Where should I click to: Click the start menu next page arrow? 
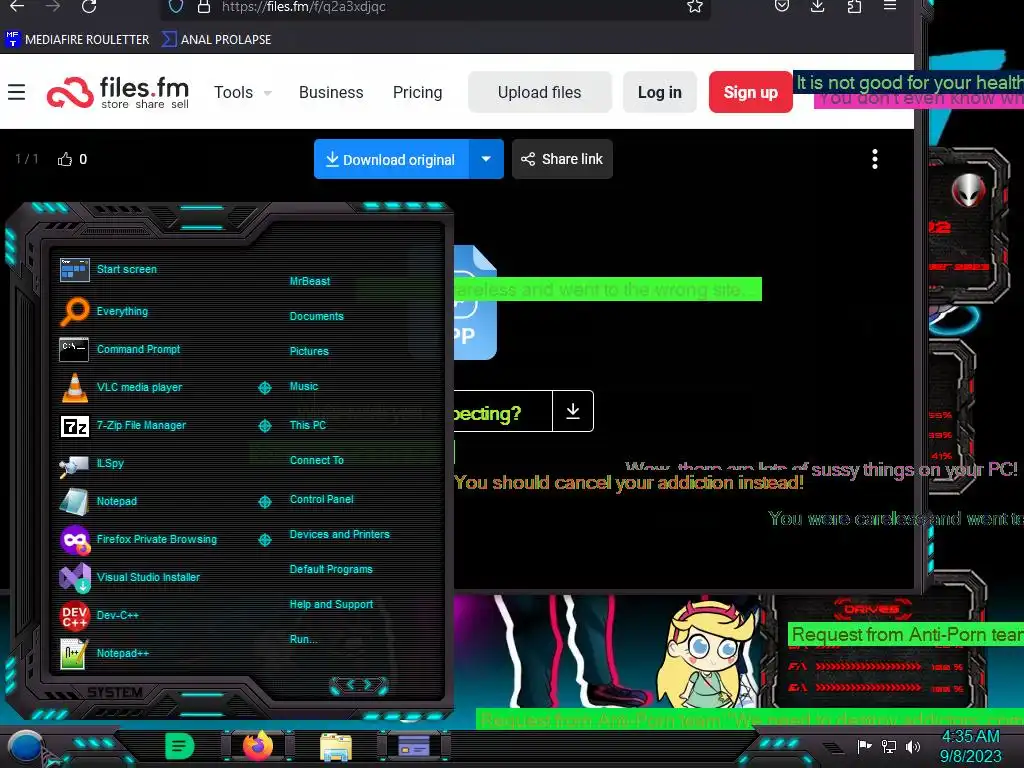[368, 685]
